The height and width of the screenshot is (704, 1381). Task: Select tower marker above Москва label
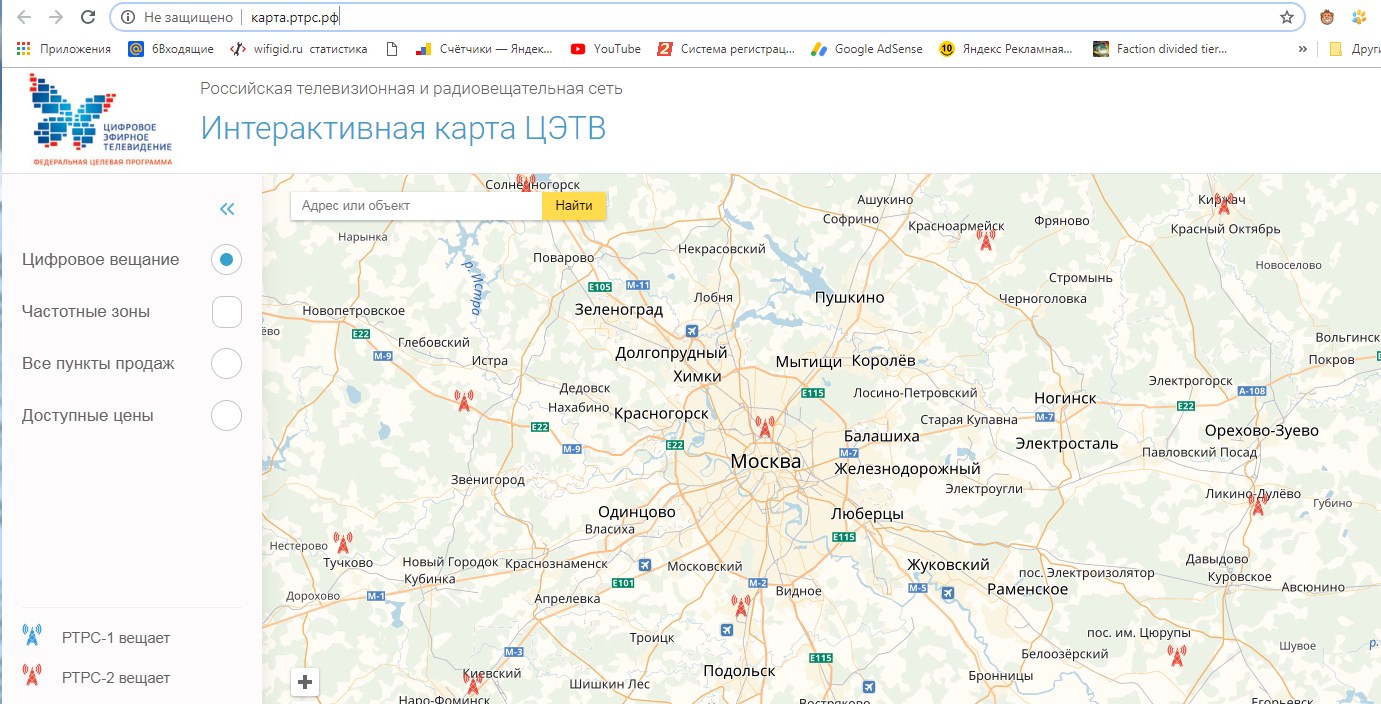click(765, 428)
